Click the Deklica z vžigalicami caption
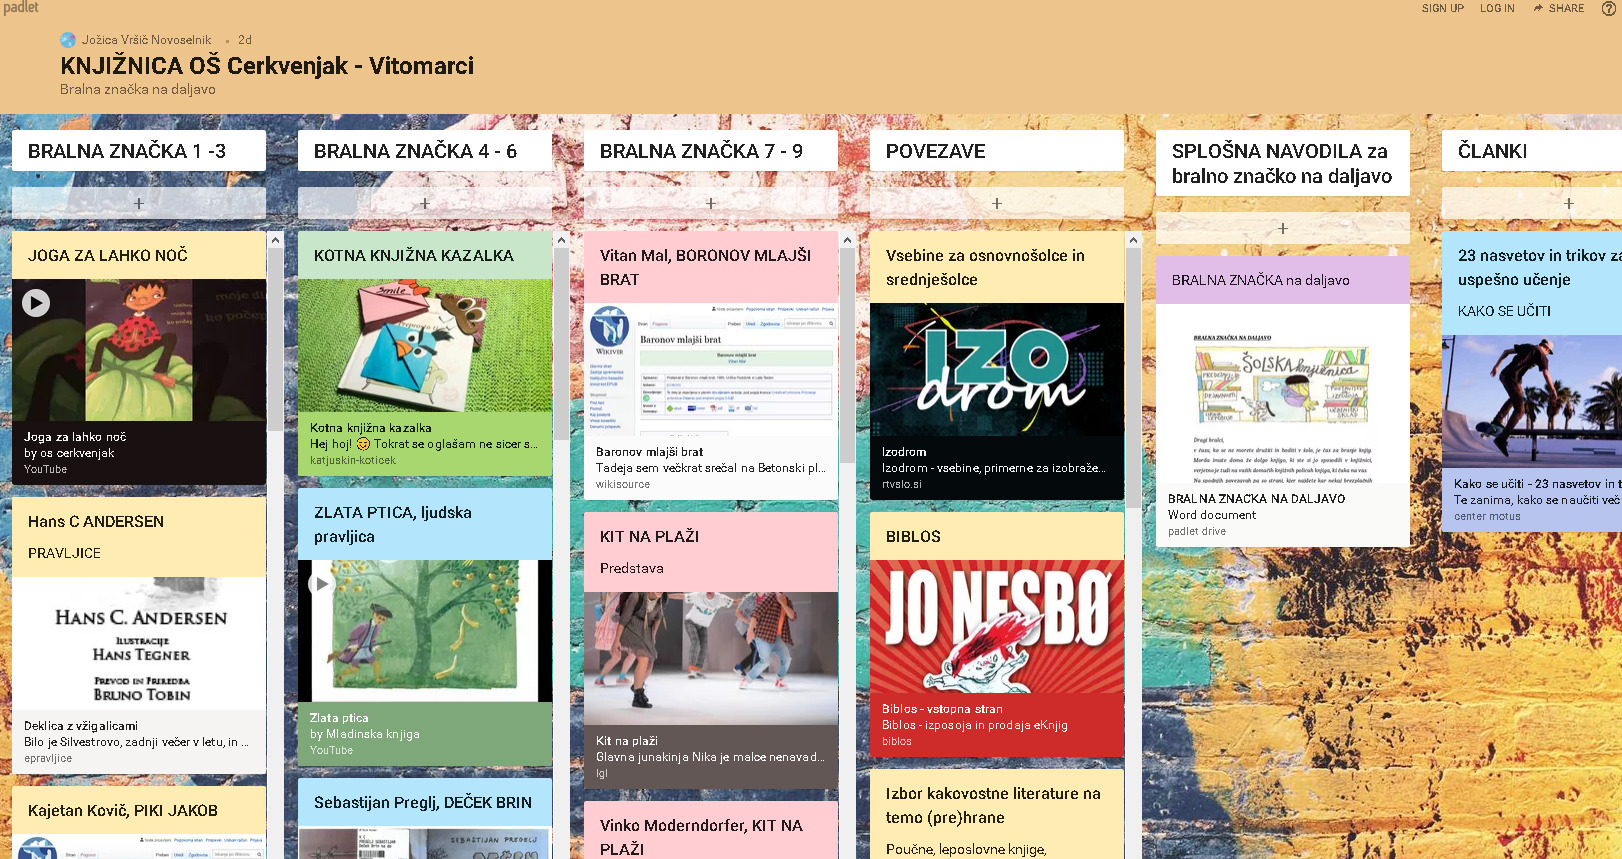This screenshot has width=1622, height=859. click(81, 726)
